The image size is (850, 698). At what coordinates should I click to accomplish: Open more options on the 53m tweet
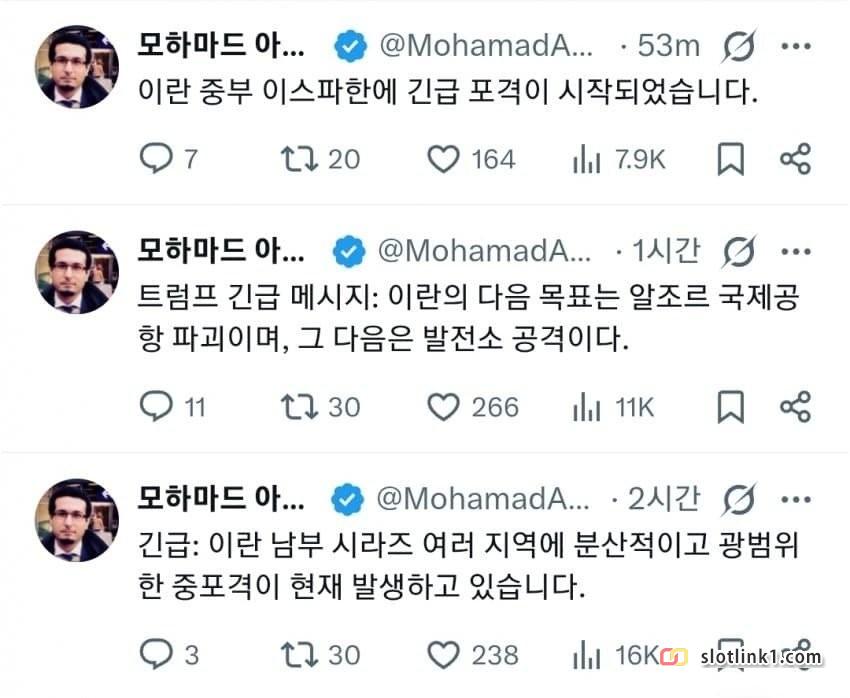[796, 46]
